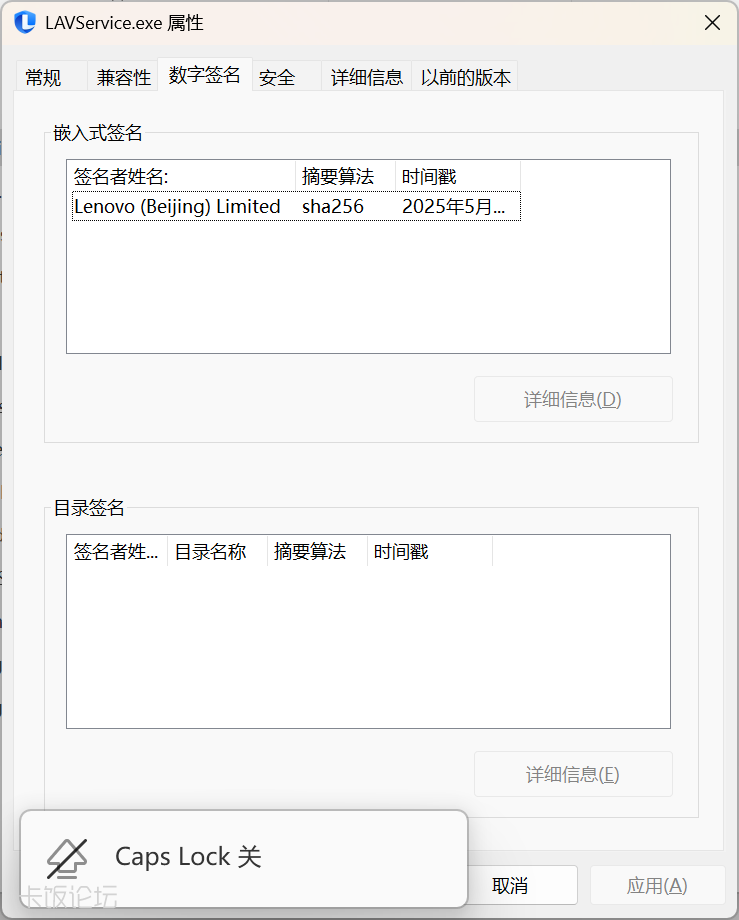
Task: Click catalog list 时间戳 column header
Action: coord(430,551)
